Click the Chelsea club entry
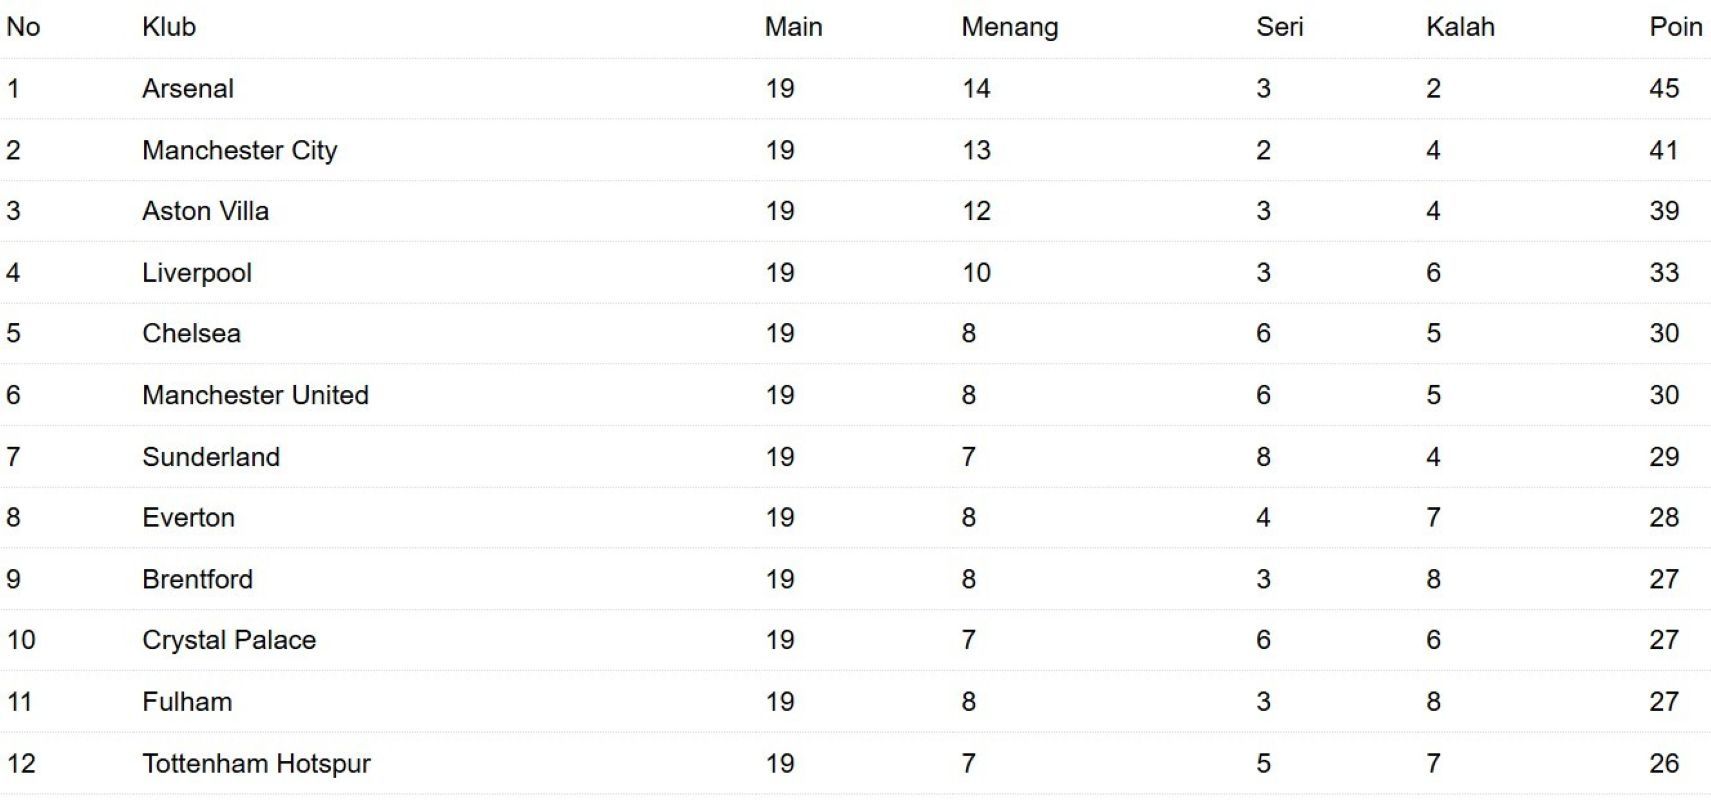The height and width of the screenshot is (800, 1711). [191, 334]
